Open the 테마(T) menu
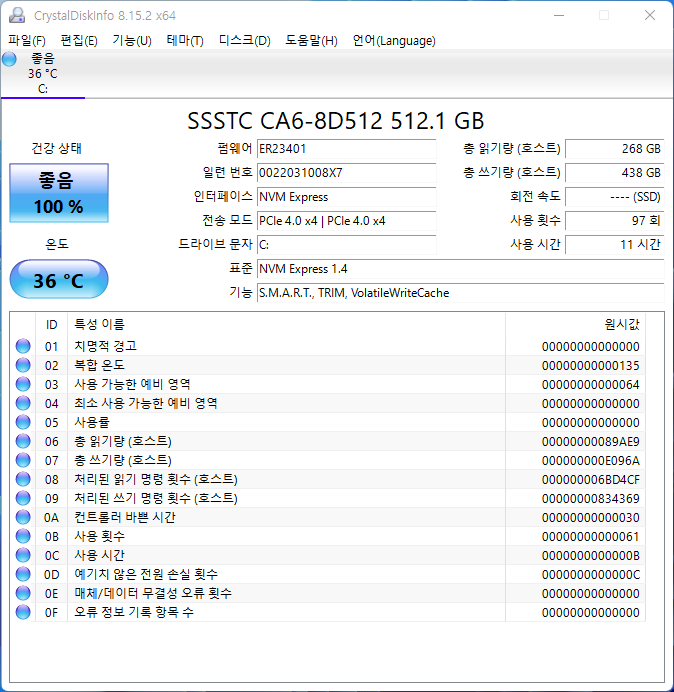674x692 pixels. tap(185, 41)
